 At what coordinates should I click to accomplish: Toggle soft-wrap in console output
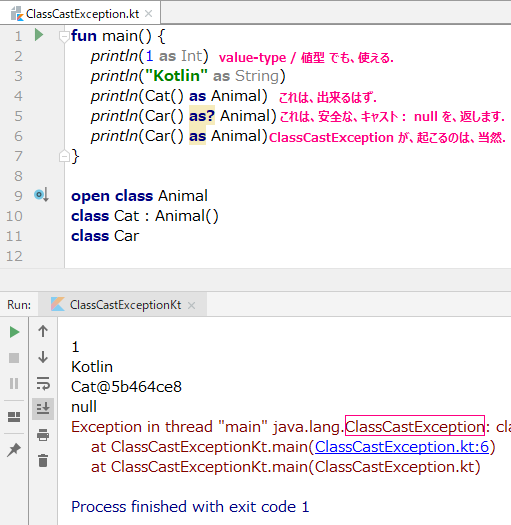[43, 383]
